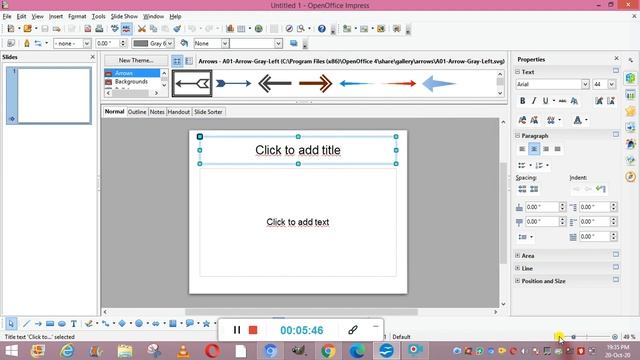Pause the screen recording
Image resolution: width=640 pixels, height=360 pixels.
click(x=237, y=330)
